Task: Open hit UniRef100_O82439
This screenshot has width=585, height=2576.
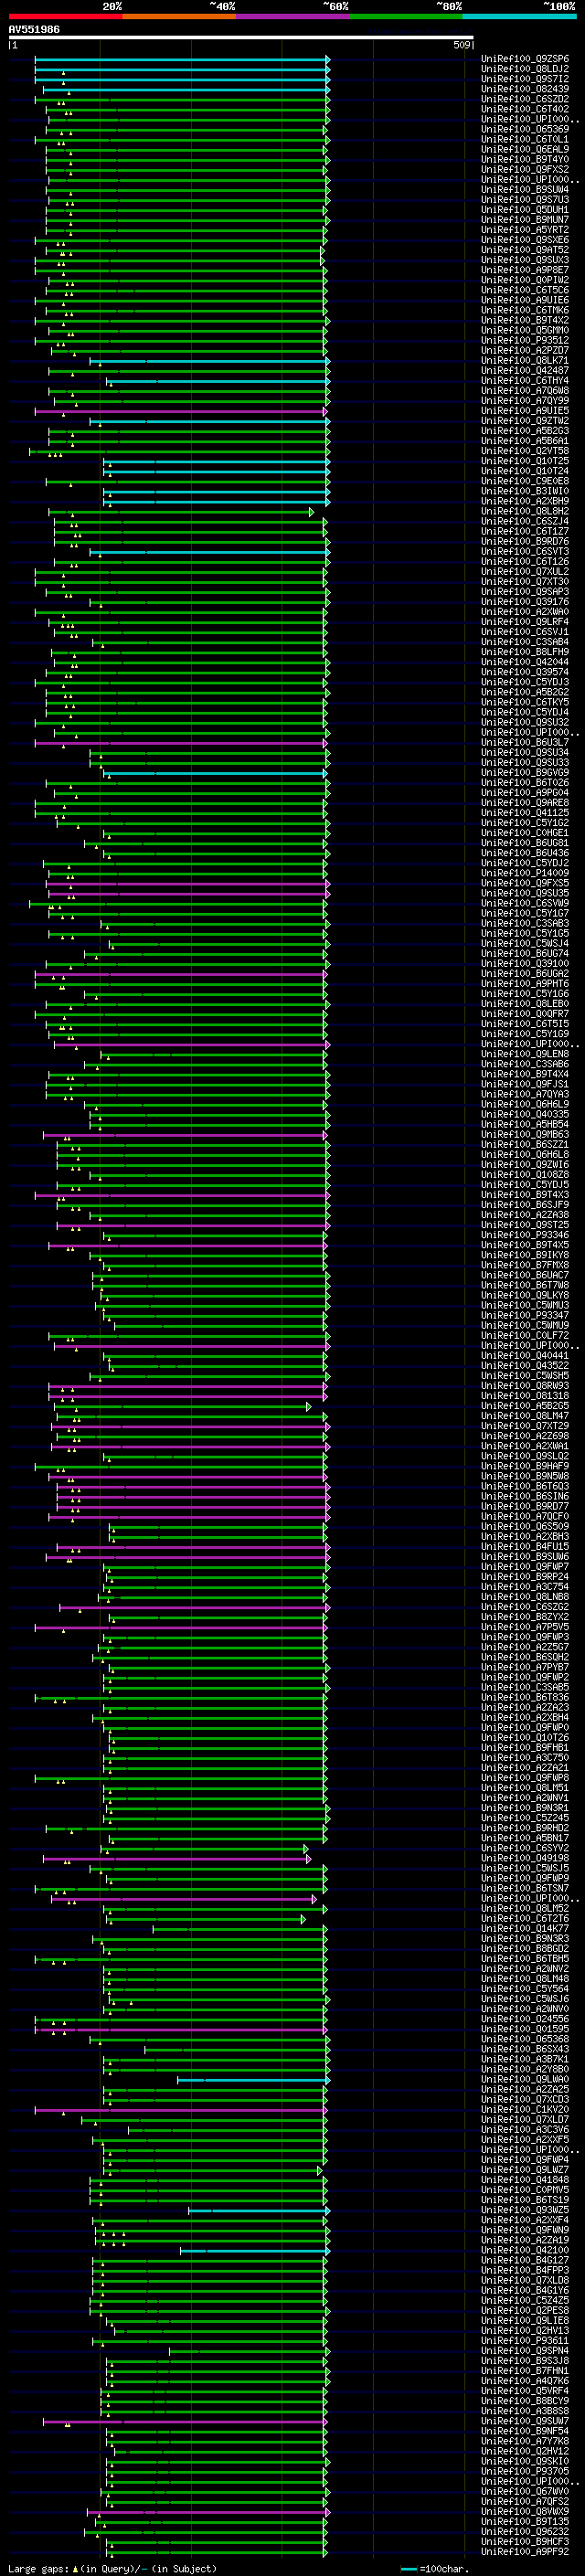Action: [x=525, y=89]
